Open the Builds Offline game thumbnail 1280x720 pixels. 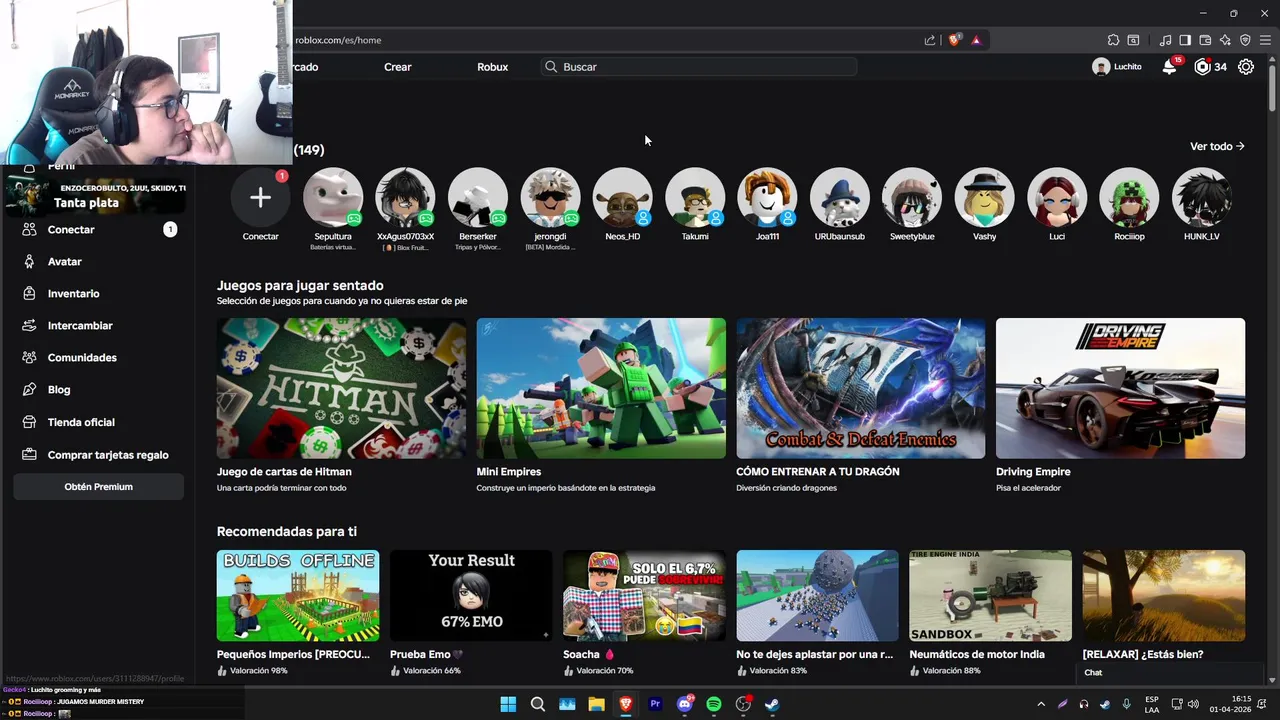tap(298, 595)
